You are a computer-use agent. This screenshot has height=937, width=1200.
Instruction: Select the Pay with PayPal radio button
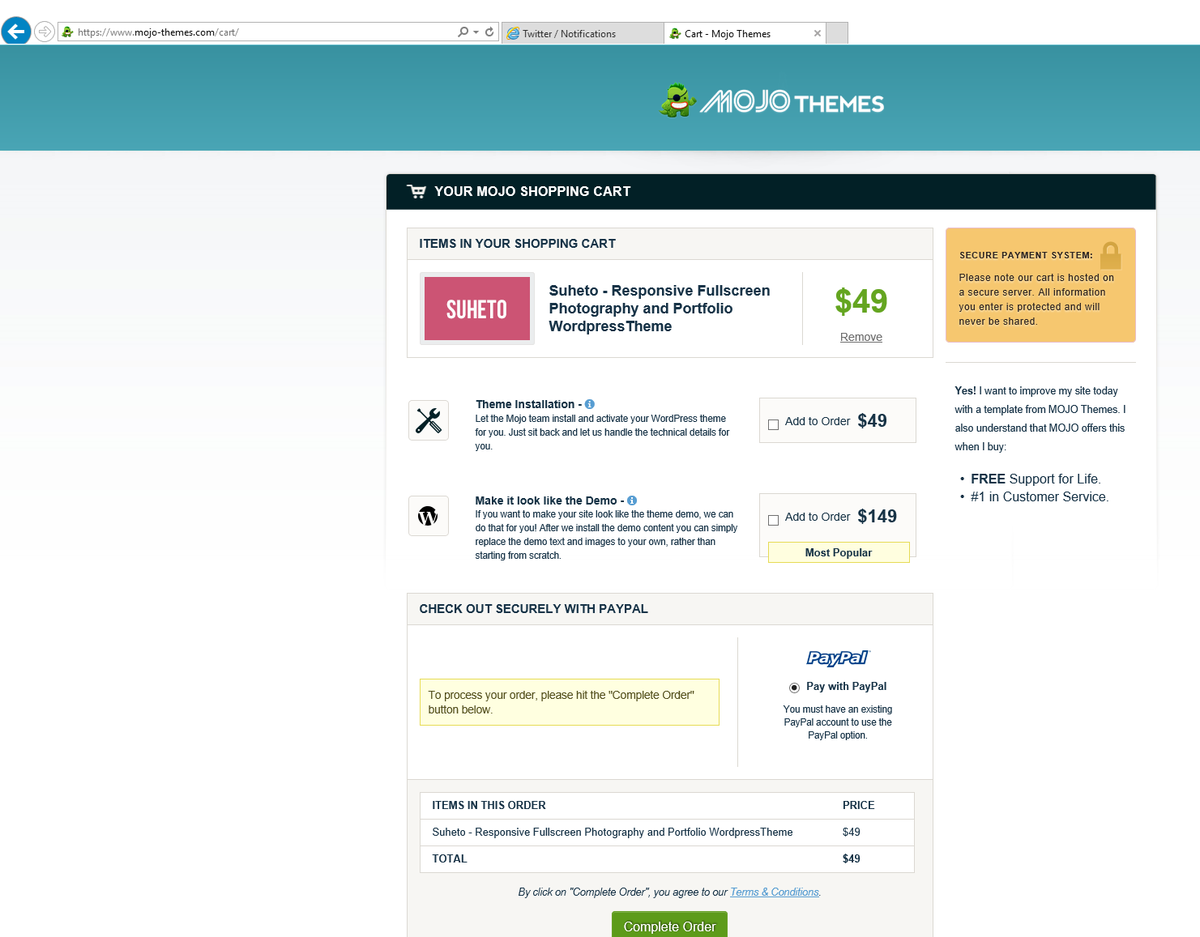(794, 687)
